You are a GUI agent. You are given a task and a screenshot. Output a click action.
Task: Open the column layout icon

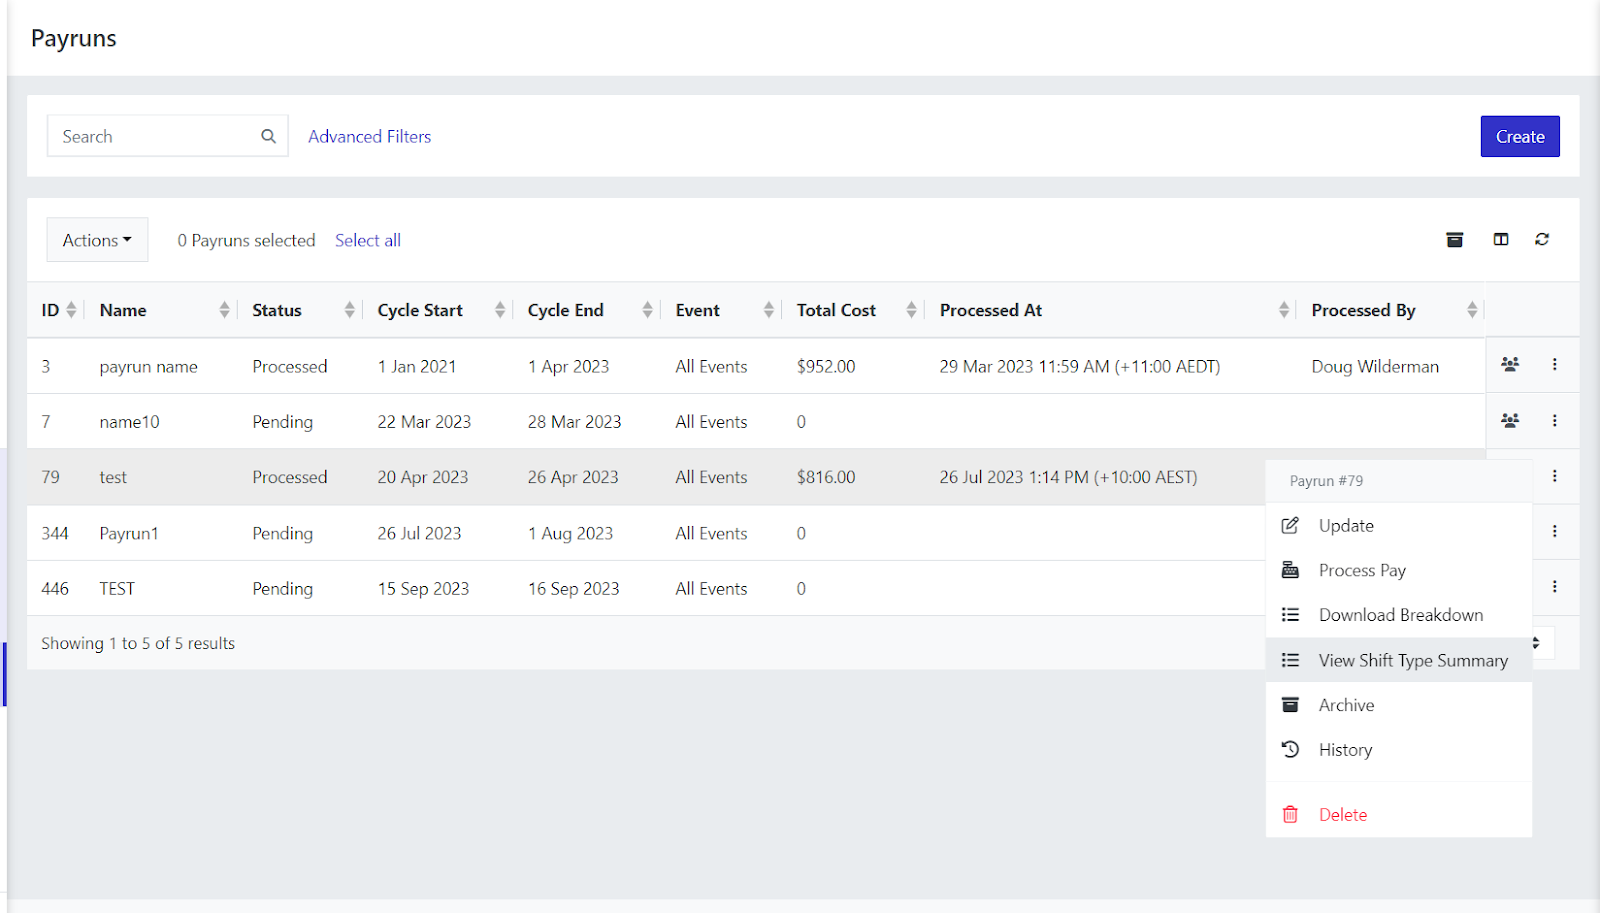coord(1501,240)
